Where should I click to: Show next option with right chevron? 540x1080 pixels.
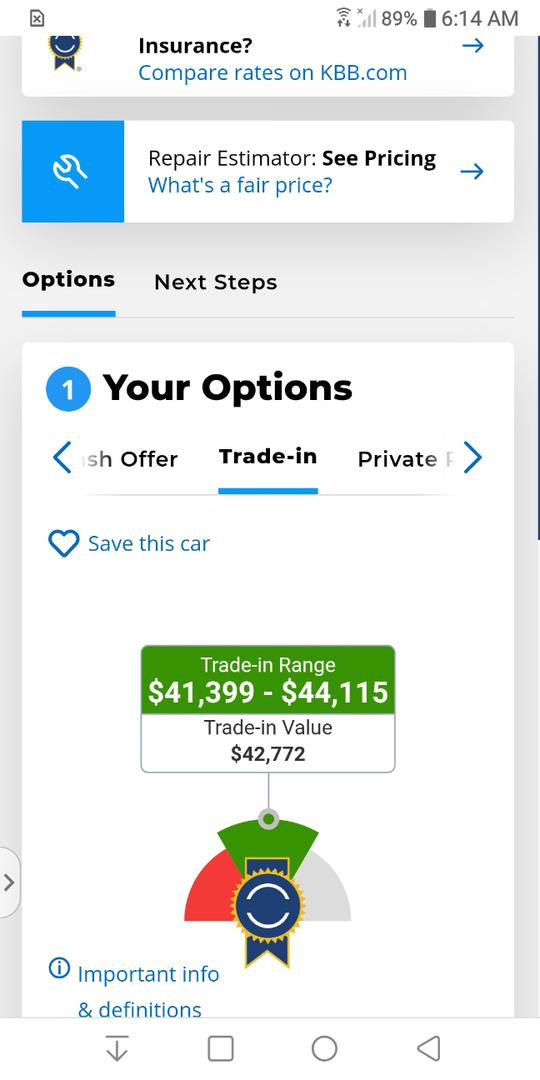click(472, 457)
